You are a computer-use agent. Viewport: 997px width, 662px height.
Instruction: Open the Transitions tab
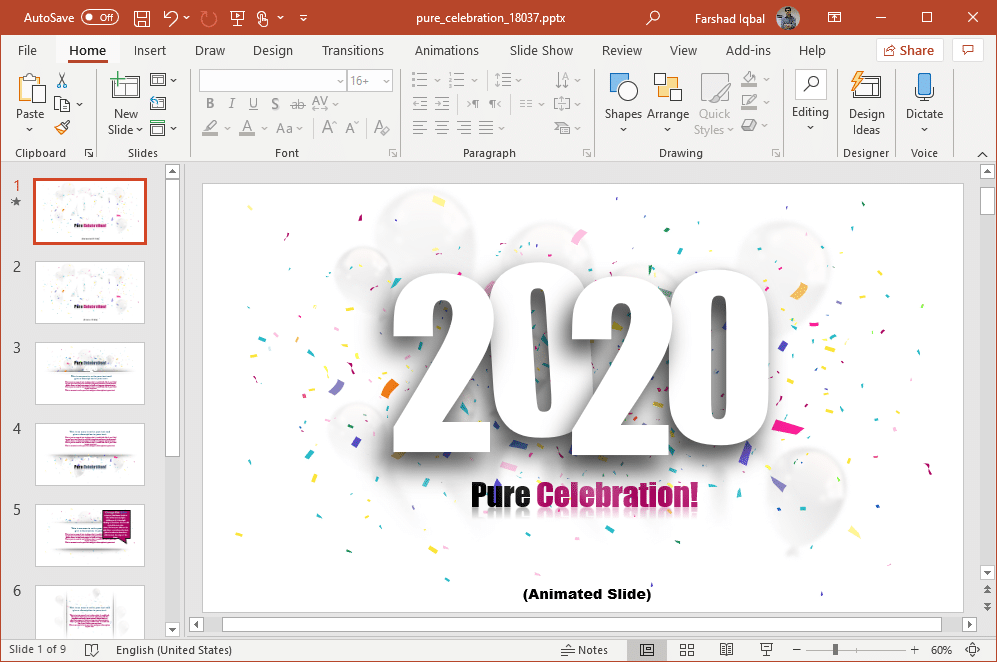[x=352, y=51]
